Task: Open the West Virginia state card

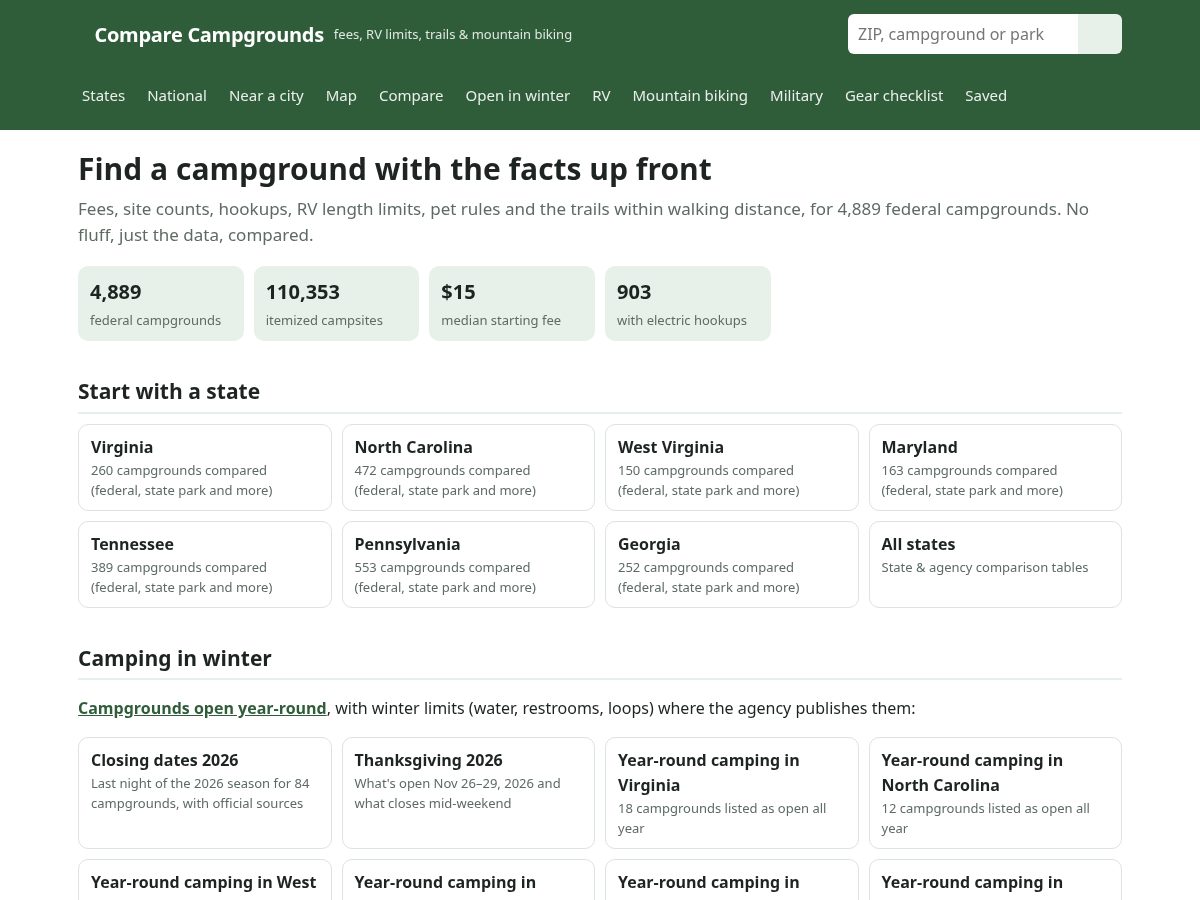Action: point(732,467)
